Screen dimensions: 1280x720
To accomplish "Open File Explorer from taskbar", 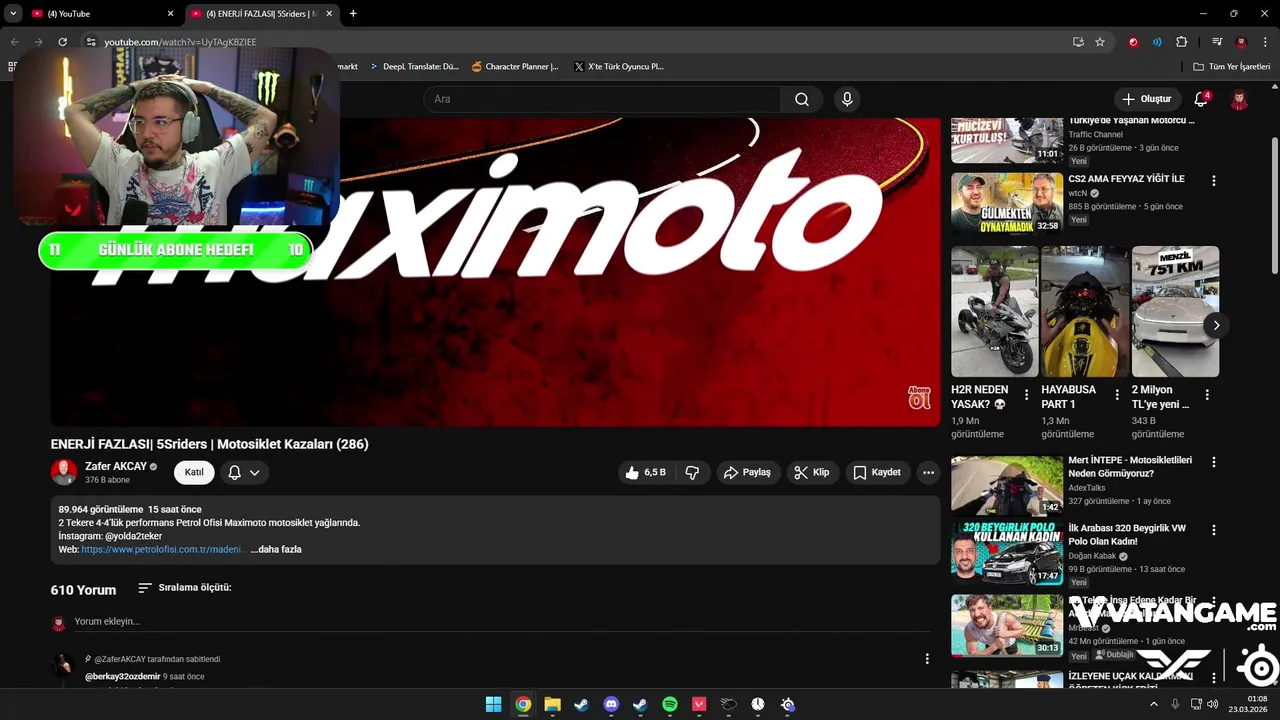I will click(x=552, y=704).
